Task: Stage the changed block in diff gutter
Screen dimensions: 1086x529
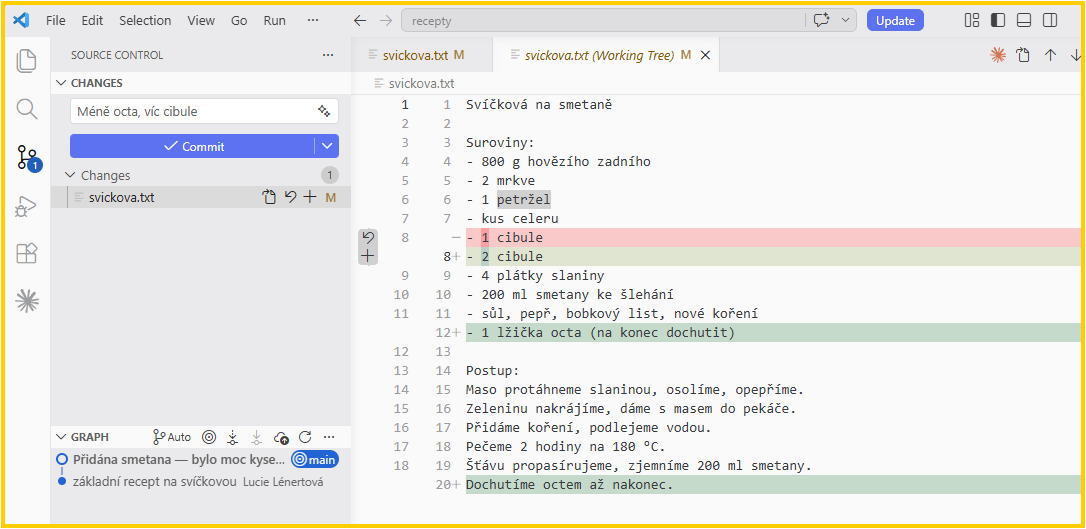Action: coord(368,256)
